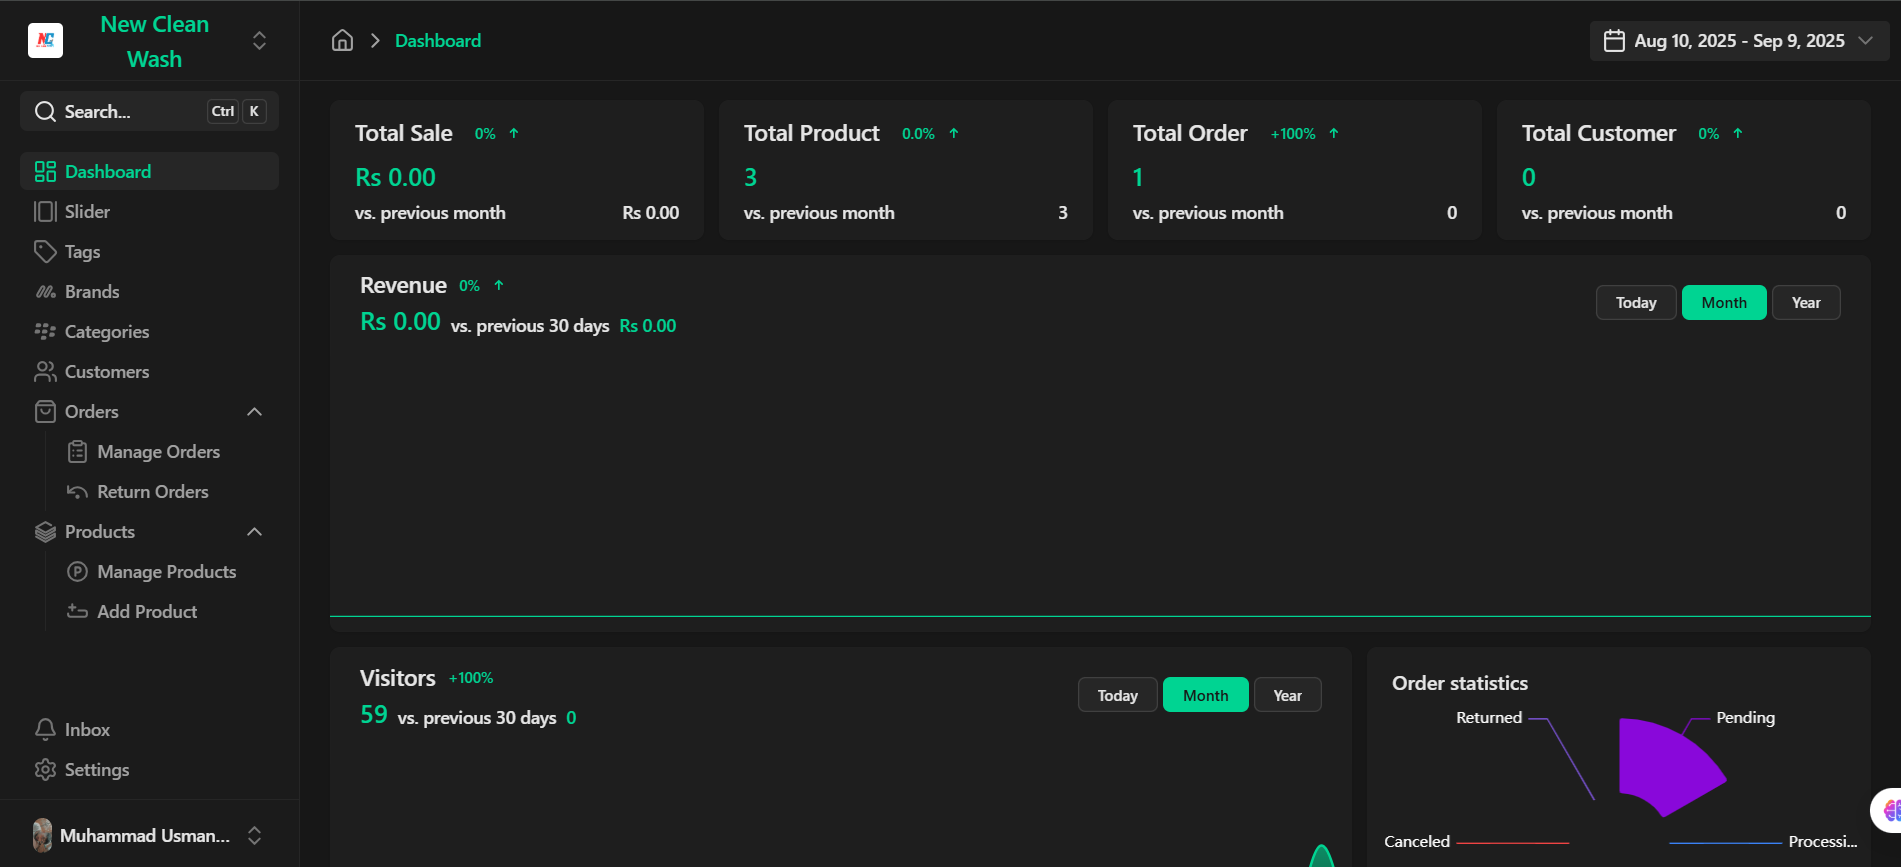Click the Muhammad Usman avatar
1901x867 pixels.
pyautogui.click(x=42, y=835)
